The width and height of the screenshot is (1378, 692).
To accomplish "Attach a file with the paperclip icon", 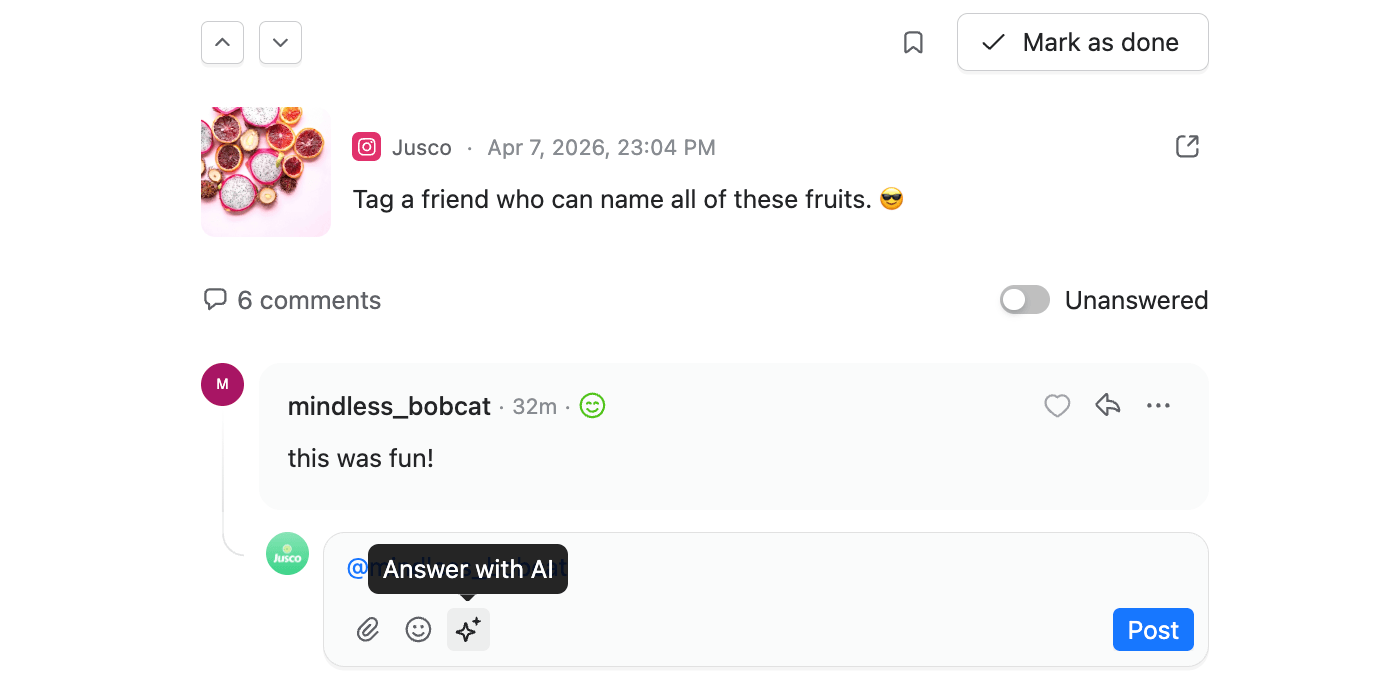I will point(368,630).
